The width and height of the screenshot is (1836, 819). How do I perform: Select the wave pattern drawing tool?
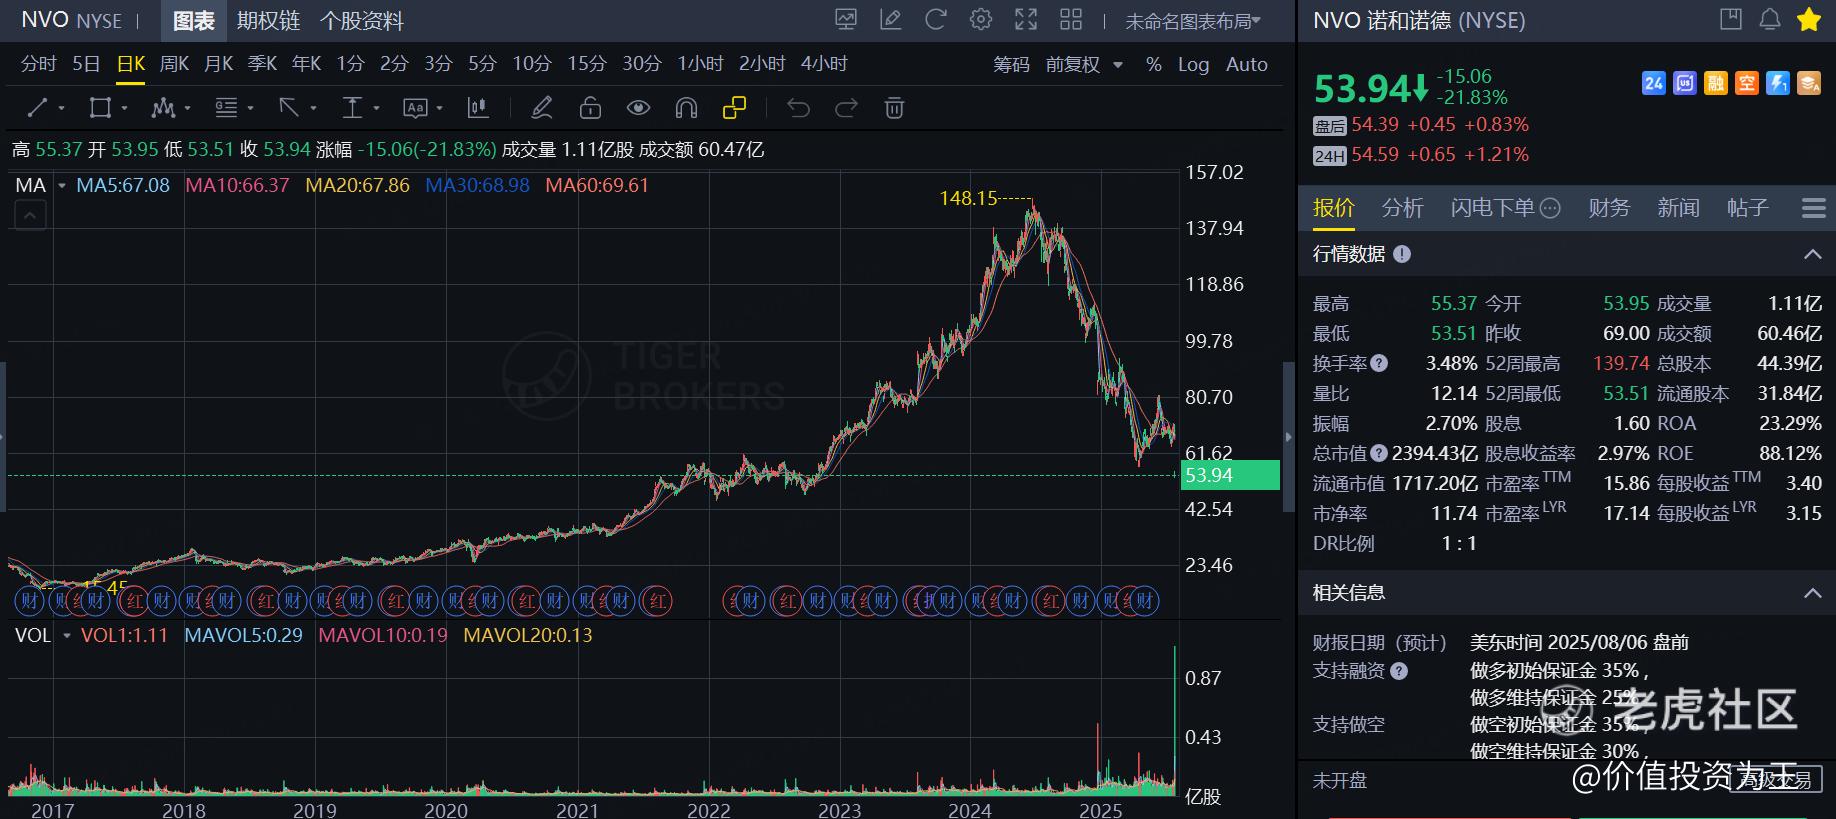point(163,107)
